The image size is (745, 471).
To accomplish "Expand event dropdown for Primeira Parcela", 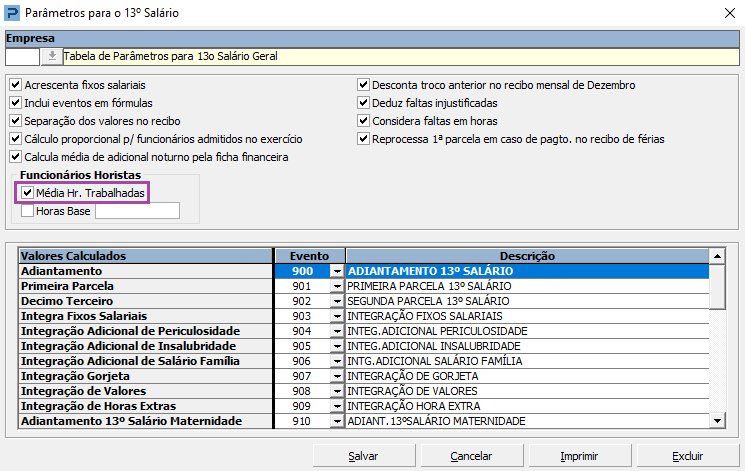I will click(x=337, y=287).
